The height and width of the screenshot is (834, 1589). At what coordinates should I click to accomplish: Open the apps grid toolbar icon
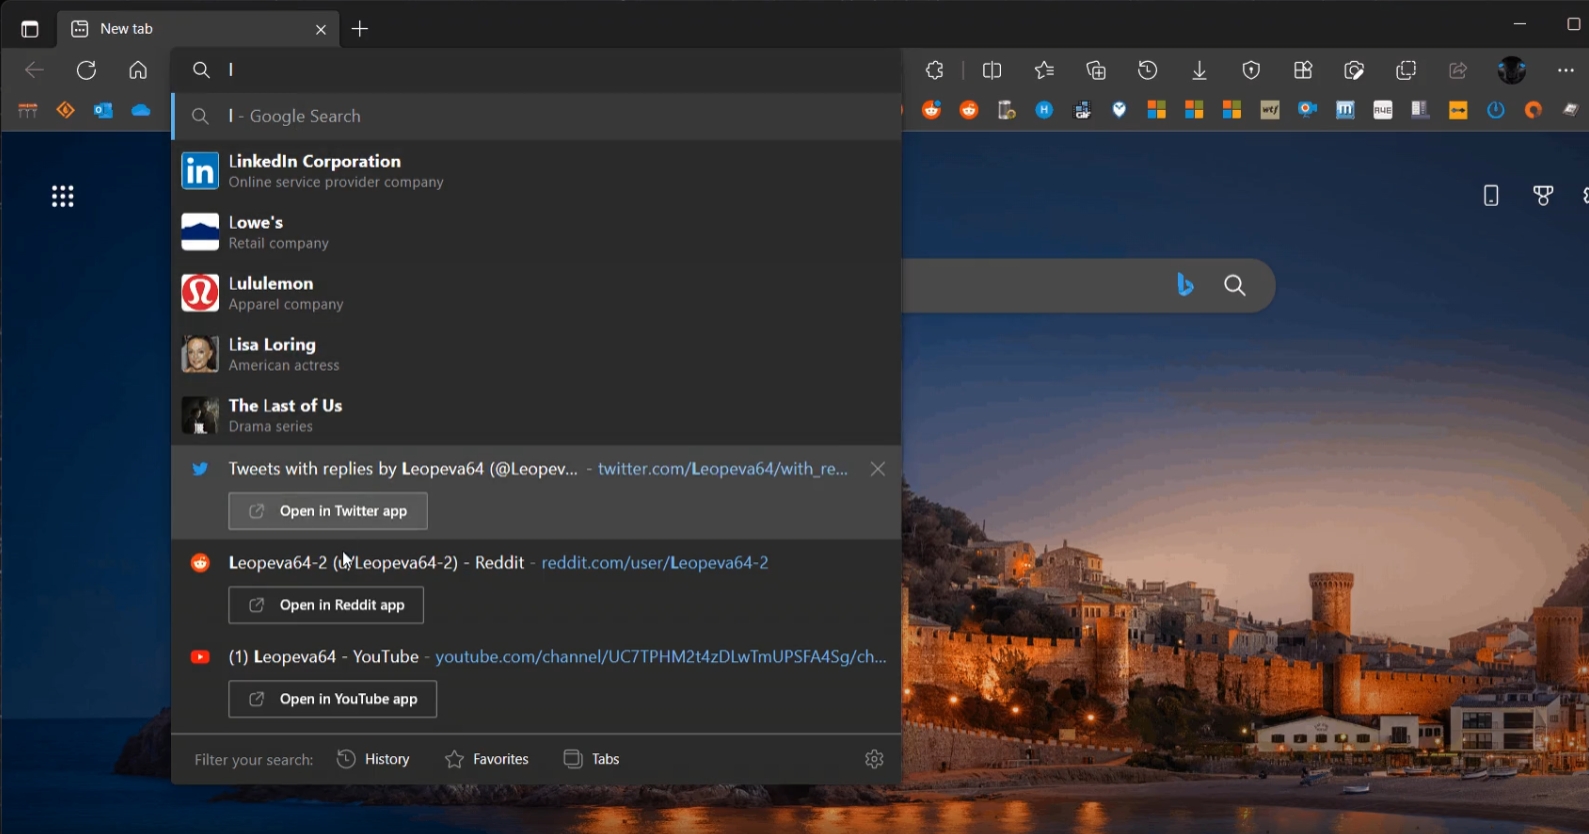click(x=1303, y=70)
